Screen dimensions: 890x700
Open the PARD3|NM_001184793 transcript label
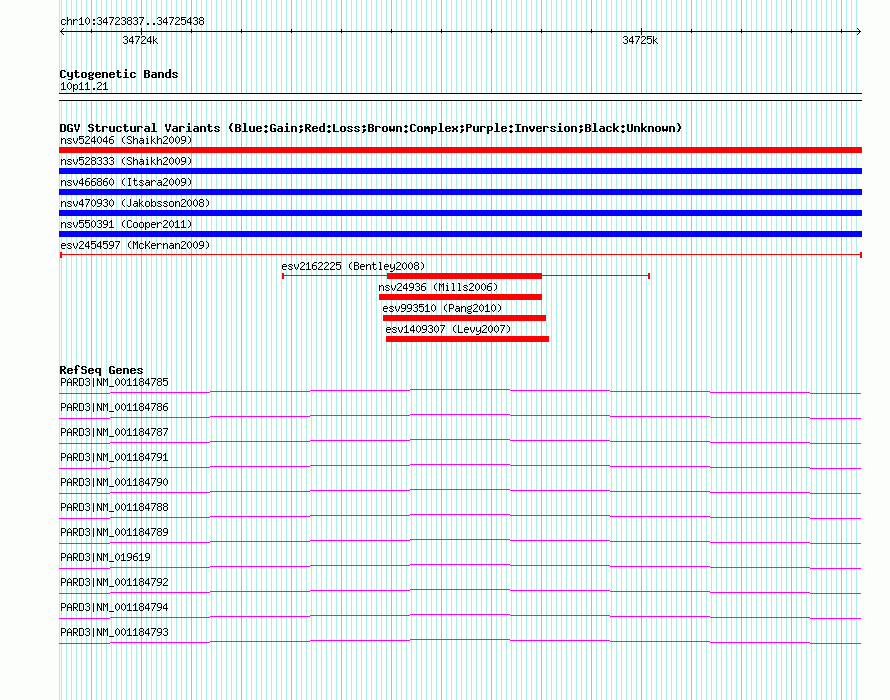coord(114,632)
